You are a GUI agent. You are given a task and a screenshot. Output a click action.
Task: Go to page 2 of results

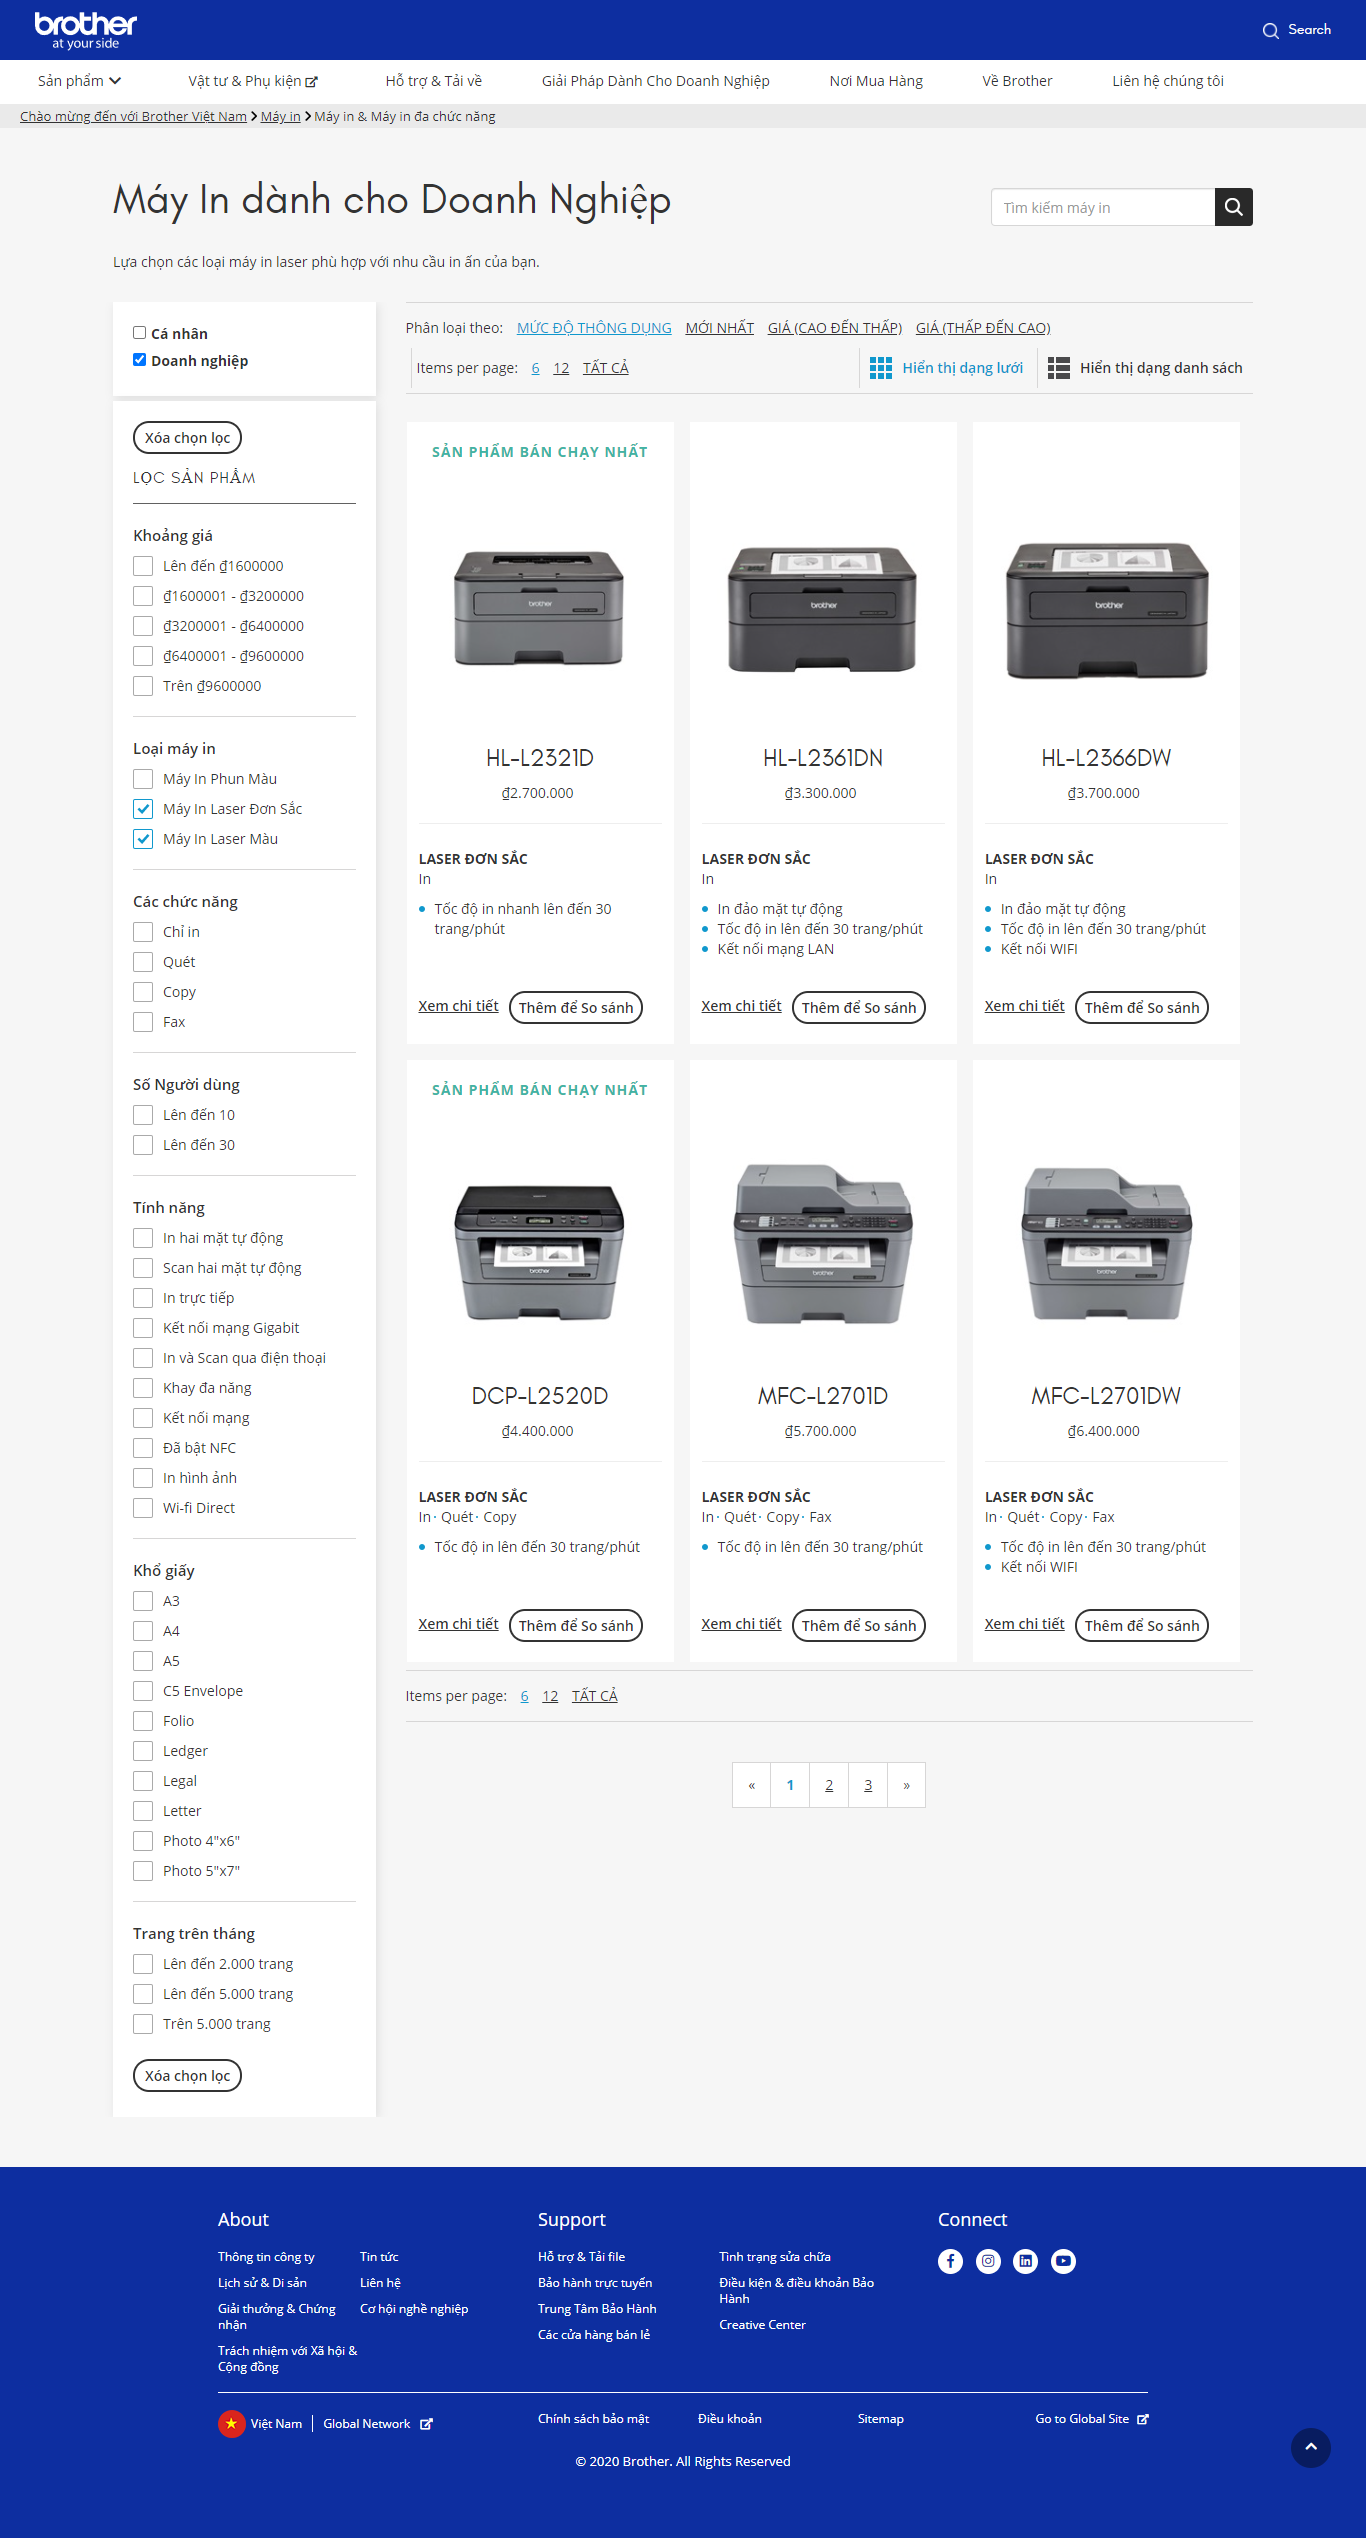point(829,1785)
